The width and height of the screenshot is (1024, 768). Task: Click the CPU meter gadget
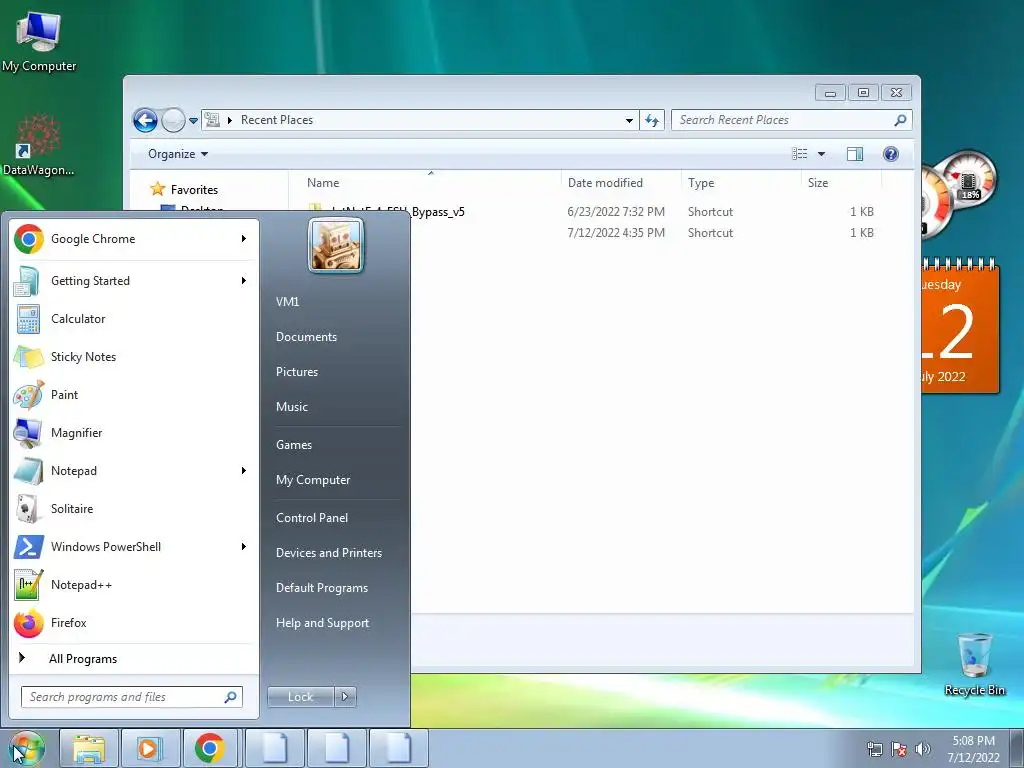pyautogui.click(x=960, y=193)
